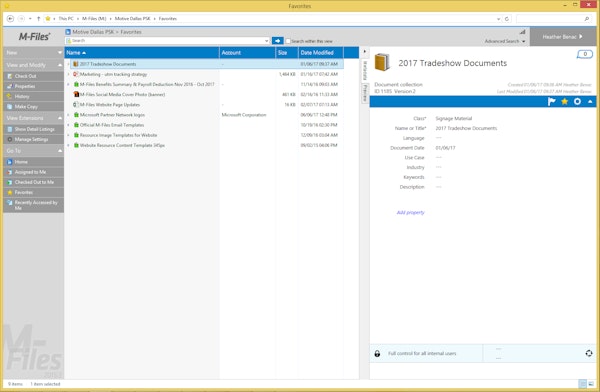
Task: Open the Recently Accessed by Me view
Action: point(36,205)
